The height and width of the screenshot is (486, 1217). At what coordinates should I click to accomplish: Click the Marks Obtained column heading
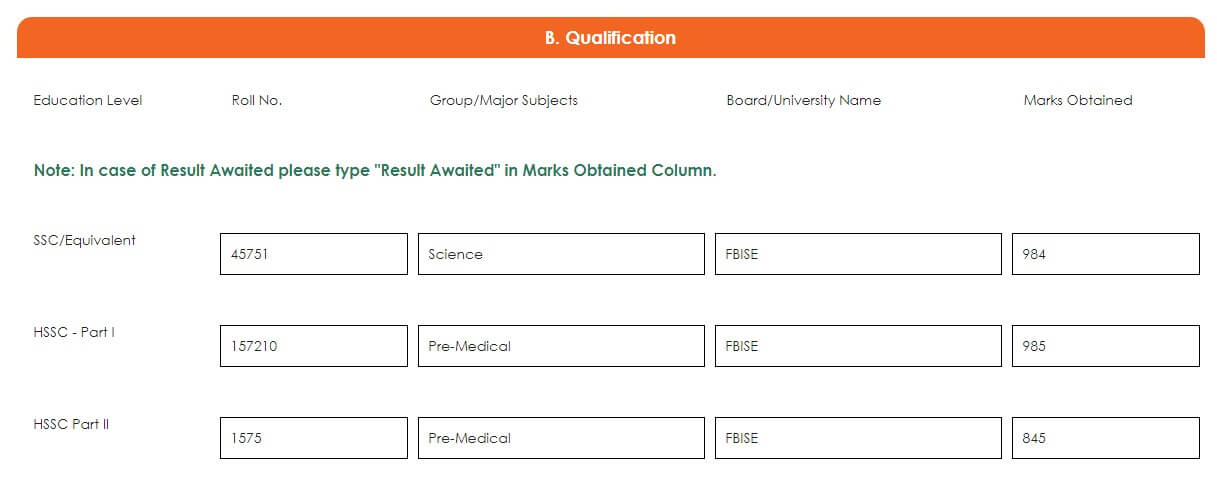[x=1077, y=100]
